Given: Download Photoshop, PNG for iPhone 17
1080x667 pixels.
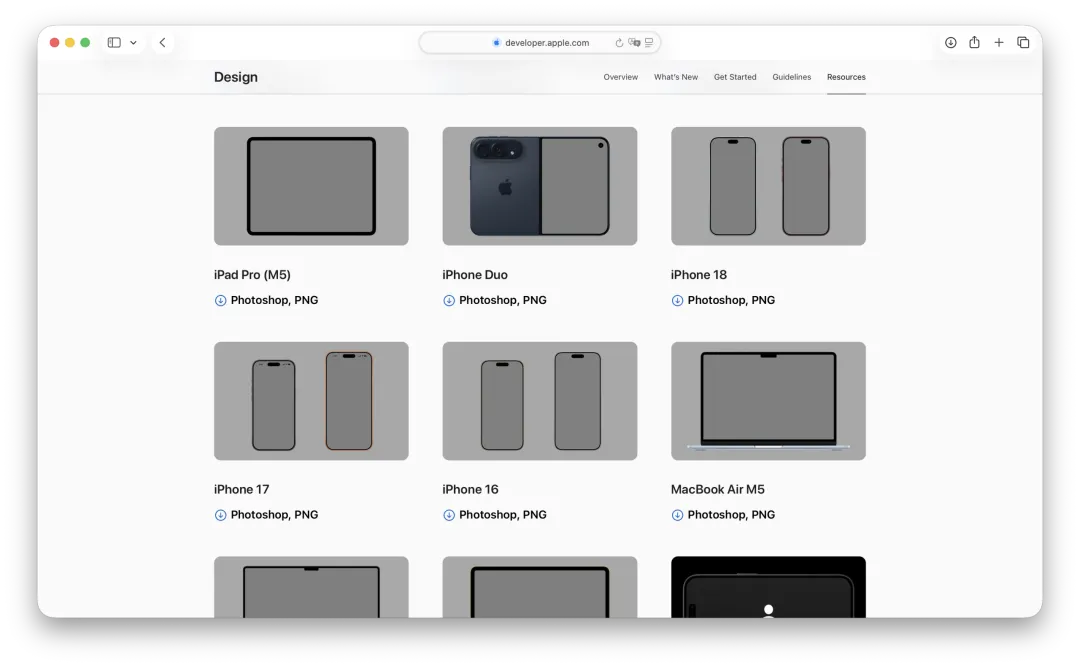Looking at the screenshot, I should tap(274, 515).
